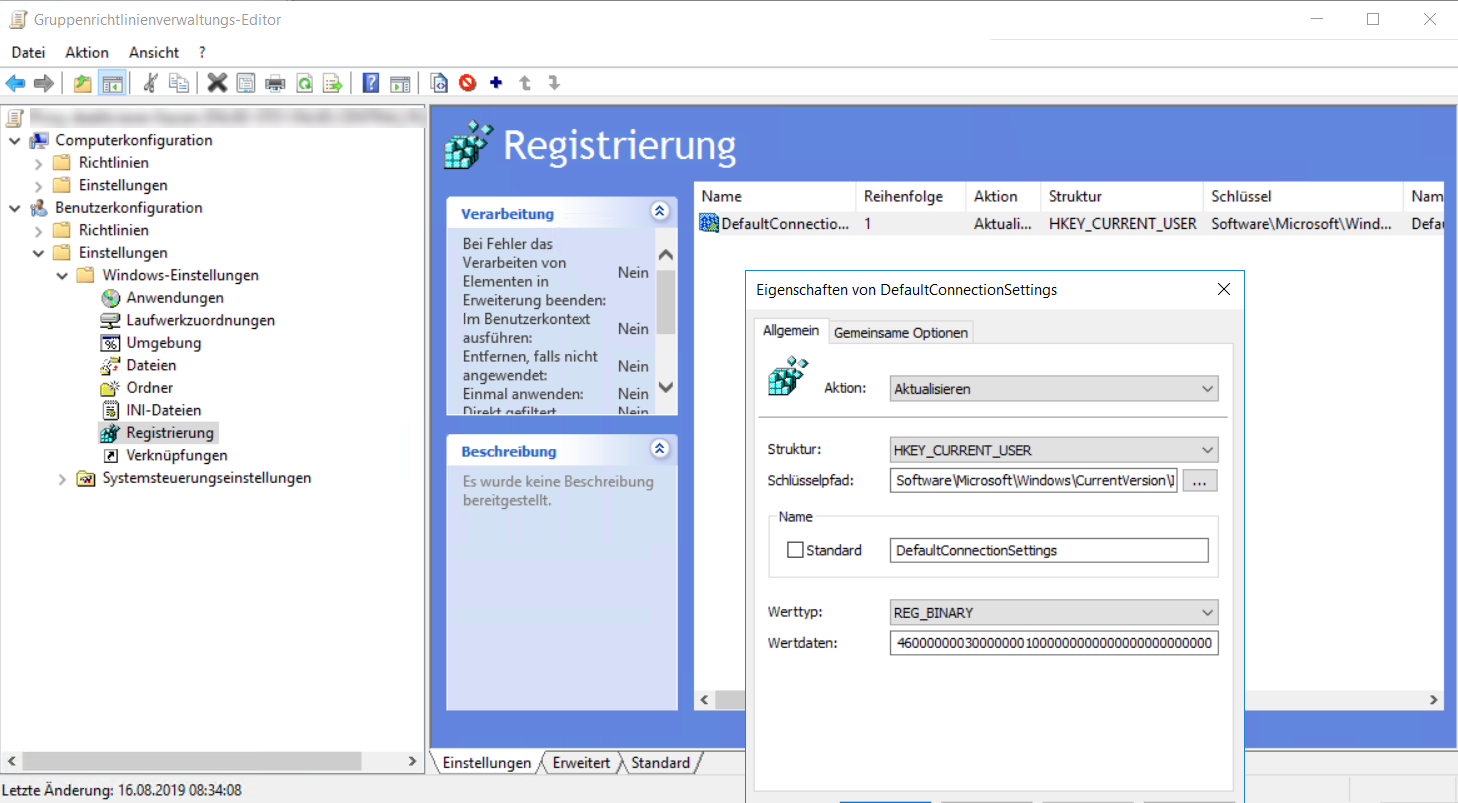Screen dimensions: 1458x803
Task: Switch to the Standard bottom tab
Action: click(x=660, y=763)
